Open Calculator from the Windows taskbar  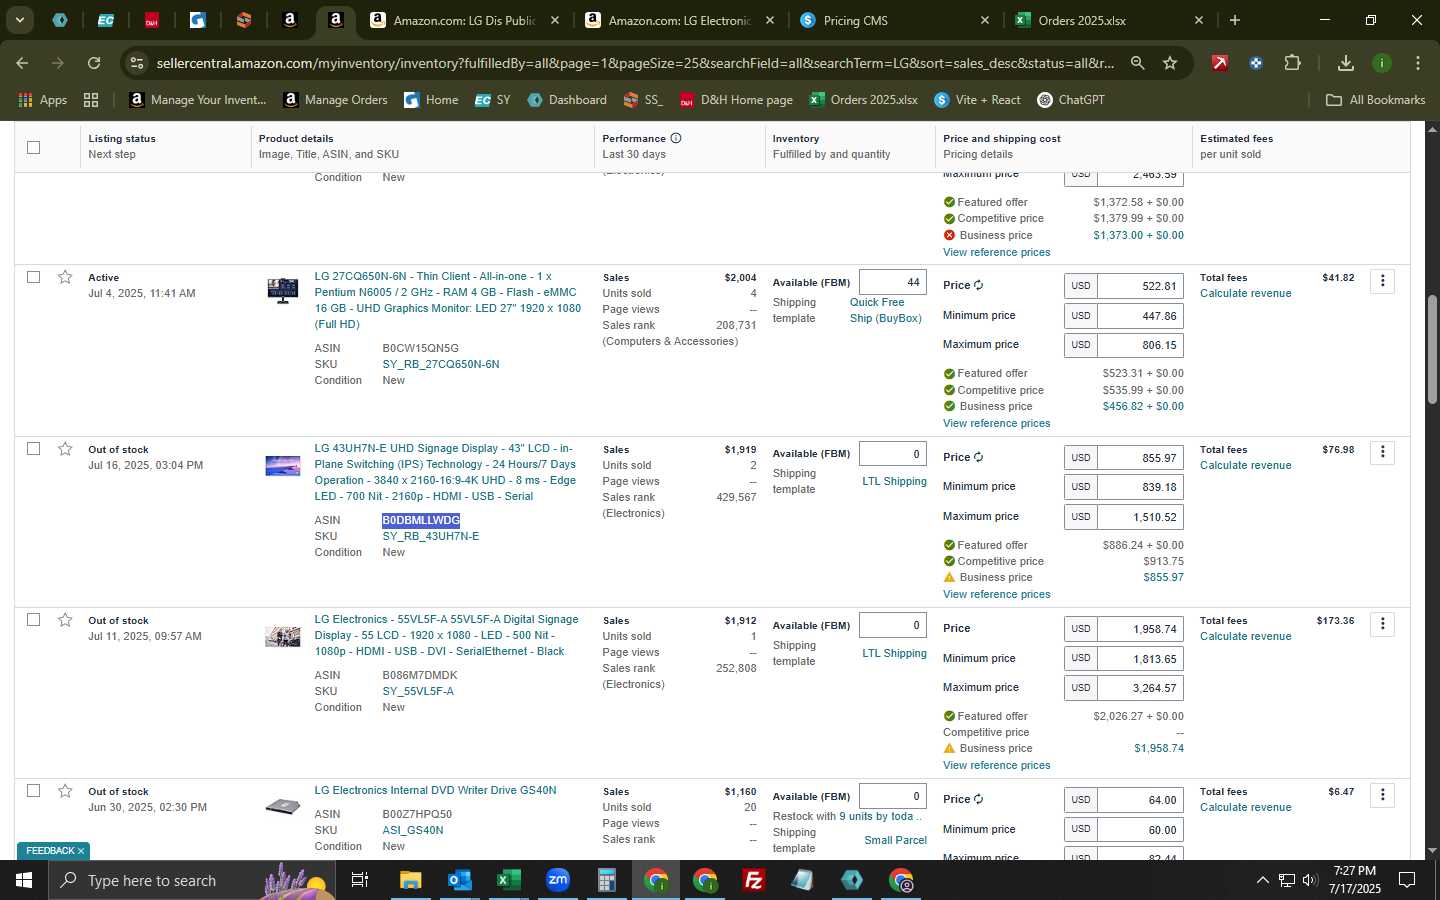(606, 880)
